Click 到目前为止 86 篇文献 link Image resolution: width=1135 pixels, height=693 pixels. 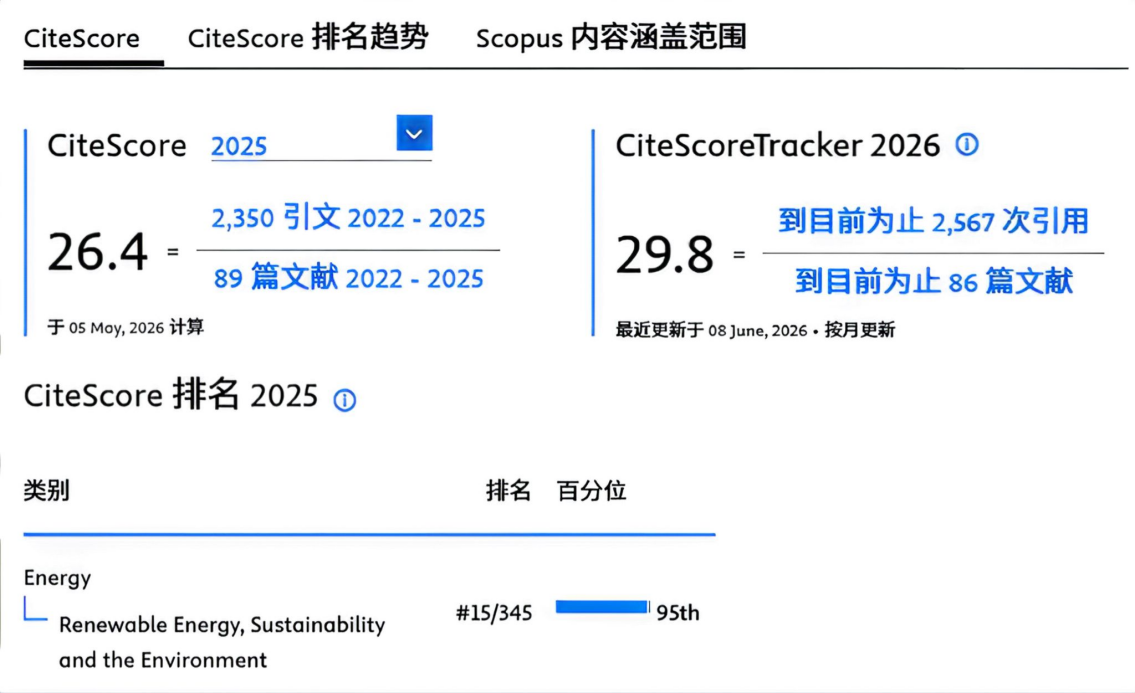coord(933,281)
